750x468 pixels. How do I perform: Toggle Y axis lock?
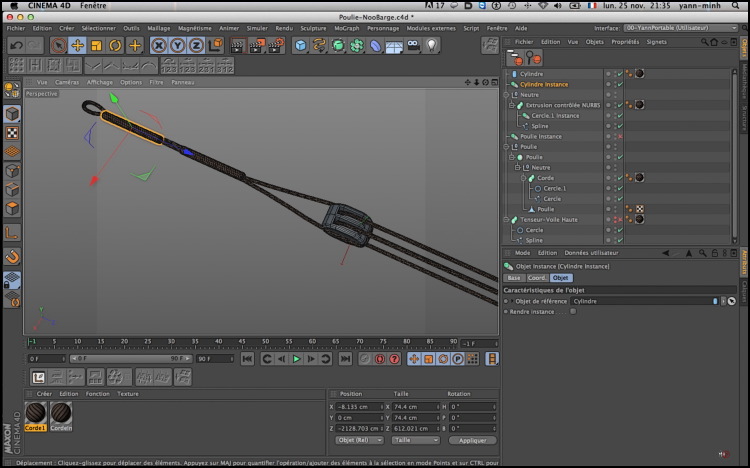177,45
